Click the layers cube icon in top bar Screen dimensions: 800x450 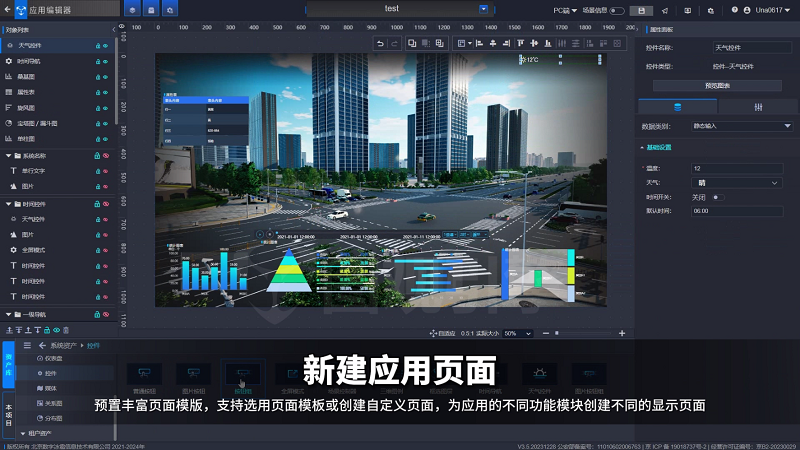click(x=132, y=10)
